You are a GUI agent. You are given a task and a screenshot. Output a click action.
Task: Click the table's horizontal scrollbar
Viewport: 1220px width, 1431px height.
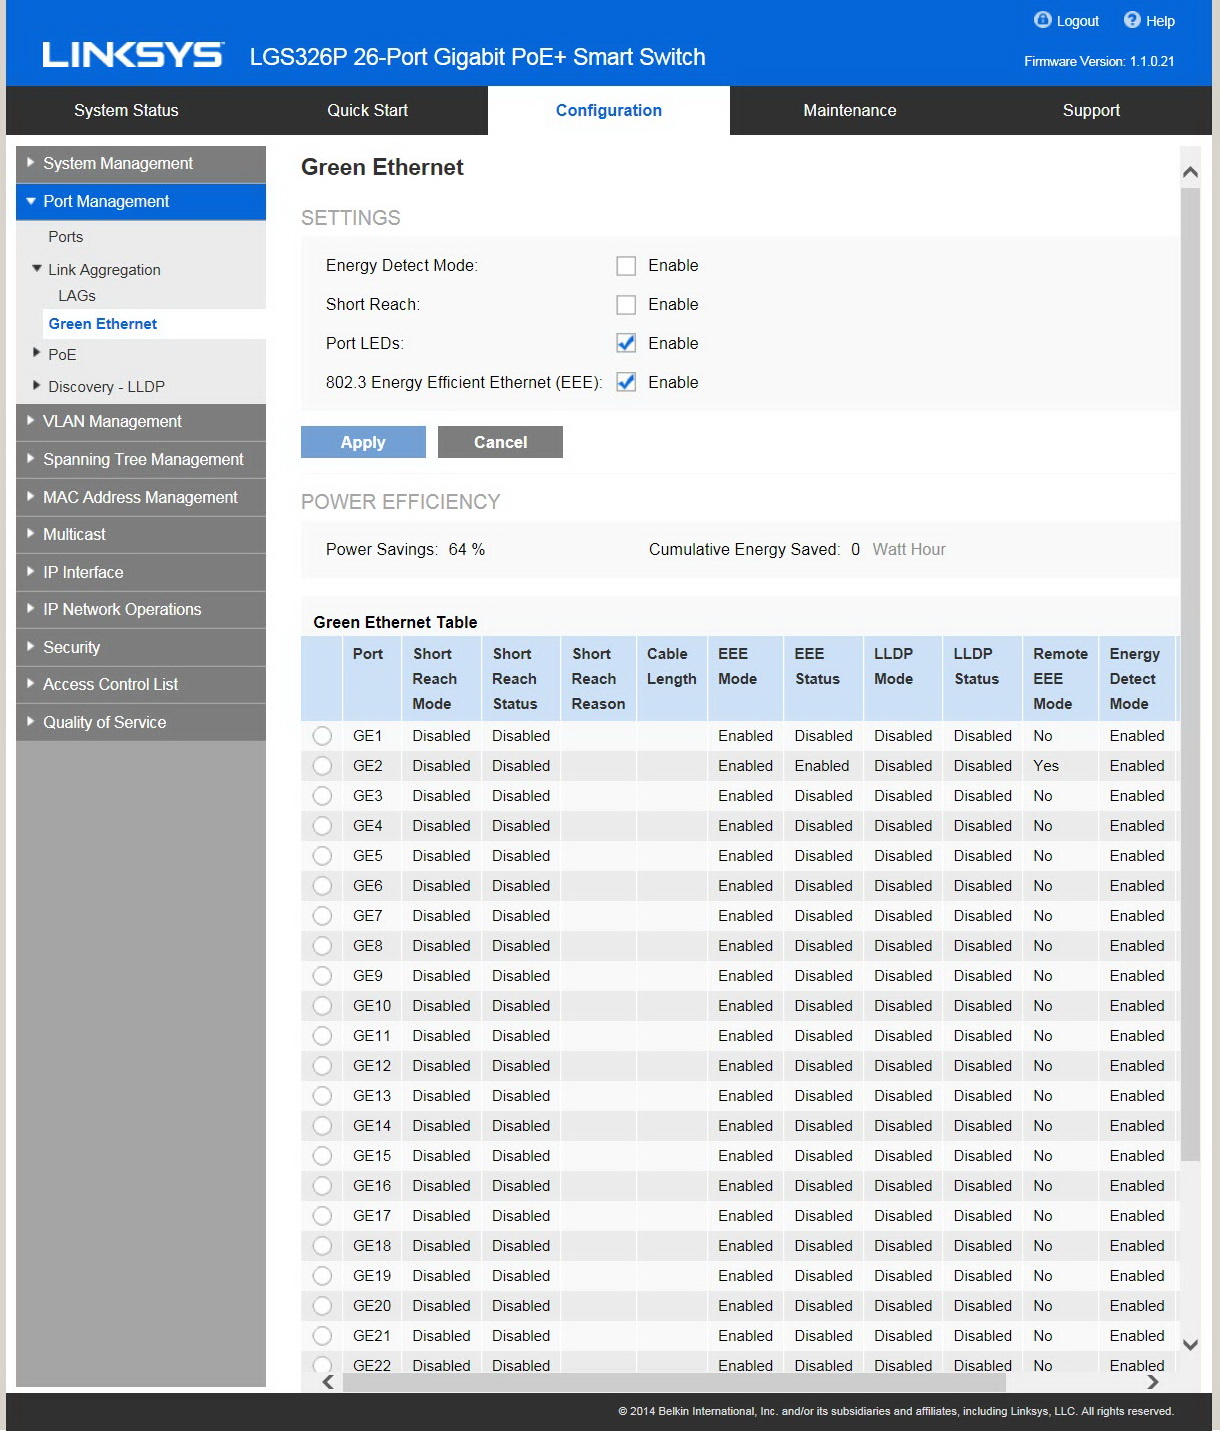point(674,1382)
